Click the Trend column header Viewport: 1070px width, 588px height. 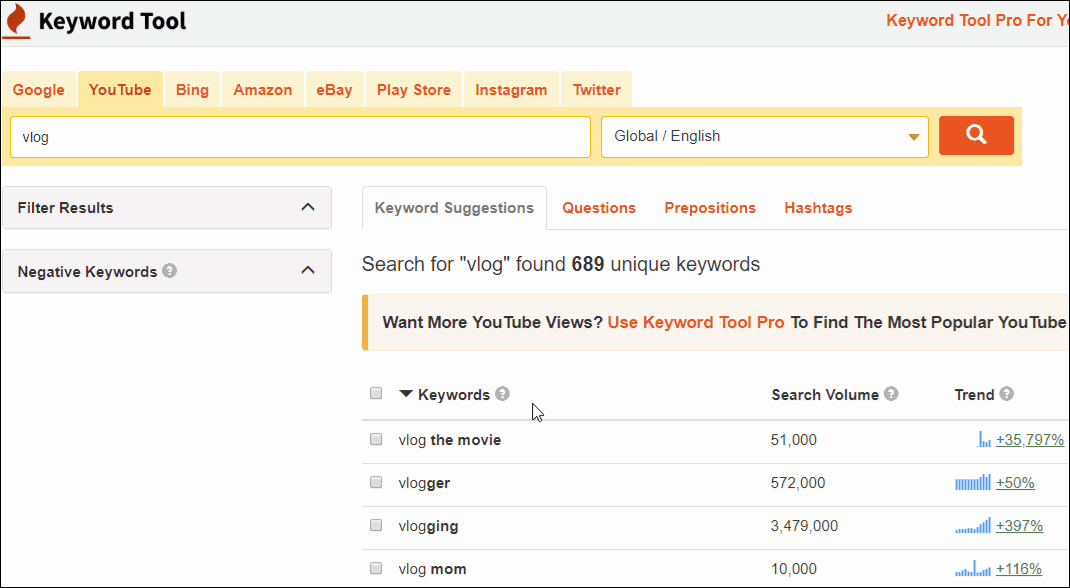point(974,394)
